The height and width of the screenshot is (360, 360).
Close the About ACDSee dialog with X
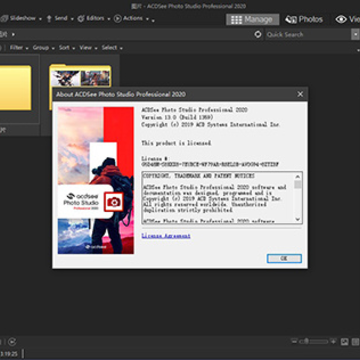[300, 94]
